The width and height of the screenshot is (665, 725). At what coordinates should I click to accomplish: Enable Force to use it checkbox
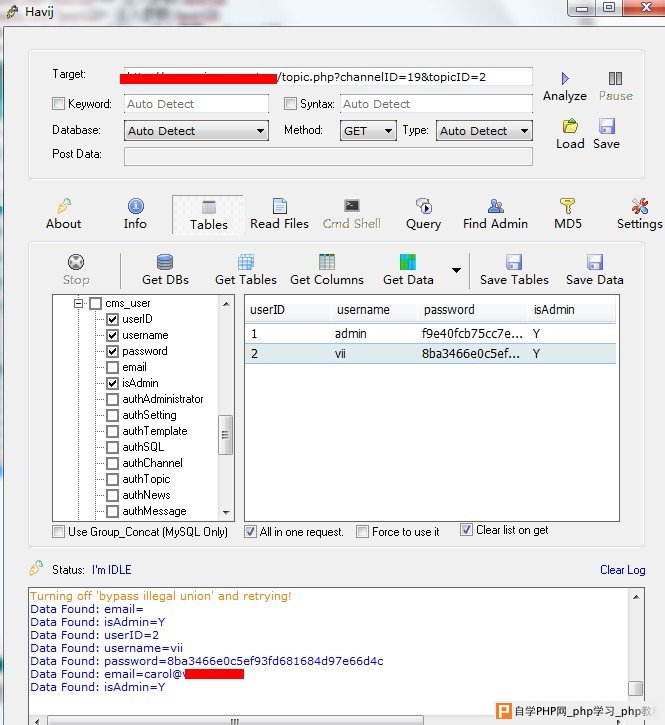363,532
